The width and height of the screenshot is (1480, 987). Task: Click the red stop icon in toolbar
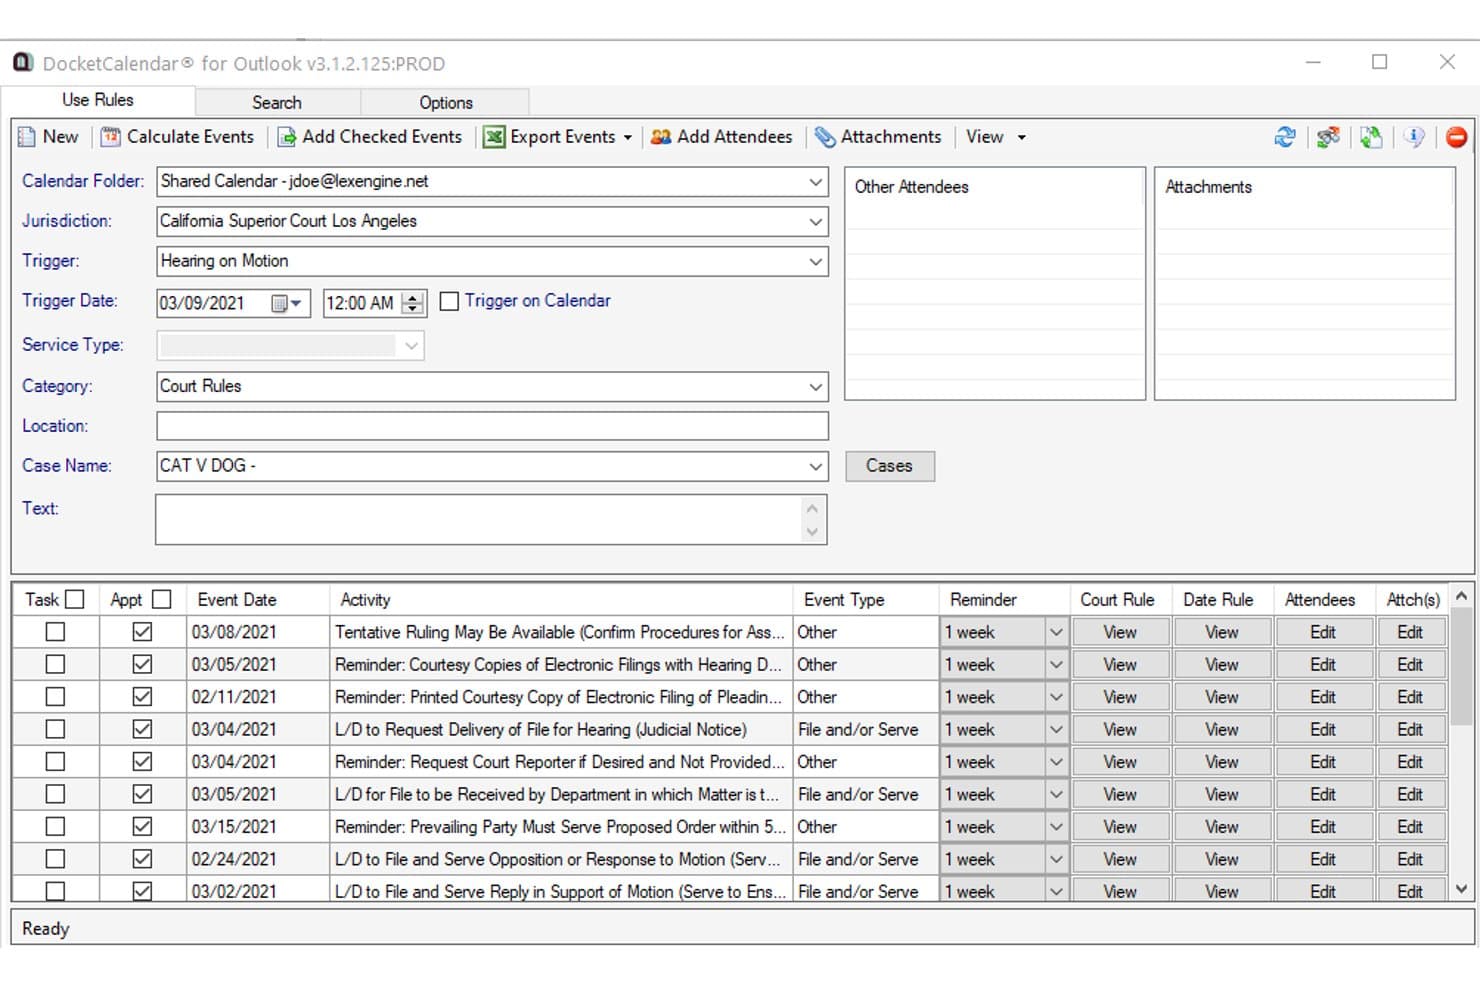[x=1456, y=137]
